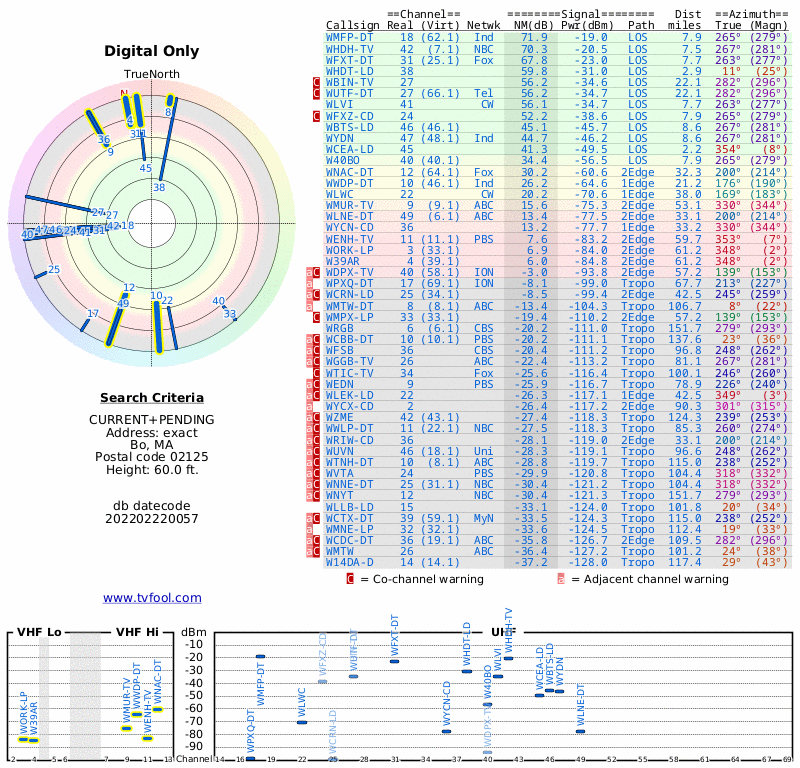The height and width of the screenshot is (768, 800).
Task: Click callsign WWDP-DT in the table
Action: click(349, 183)
